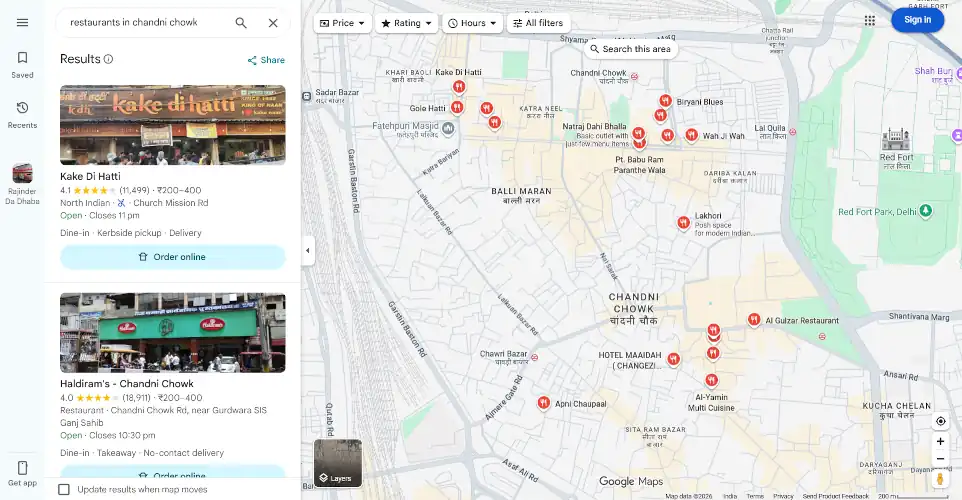This screenshot has height=500, width=962.
Task: Click the search magnifier icon
Action: point(241,23)
